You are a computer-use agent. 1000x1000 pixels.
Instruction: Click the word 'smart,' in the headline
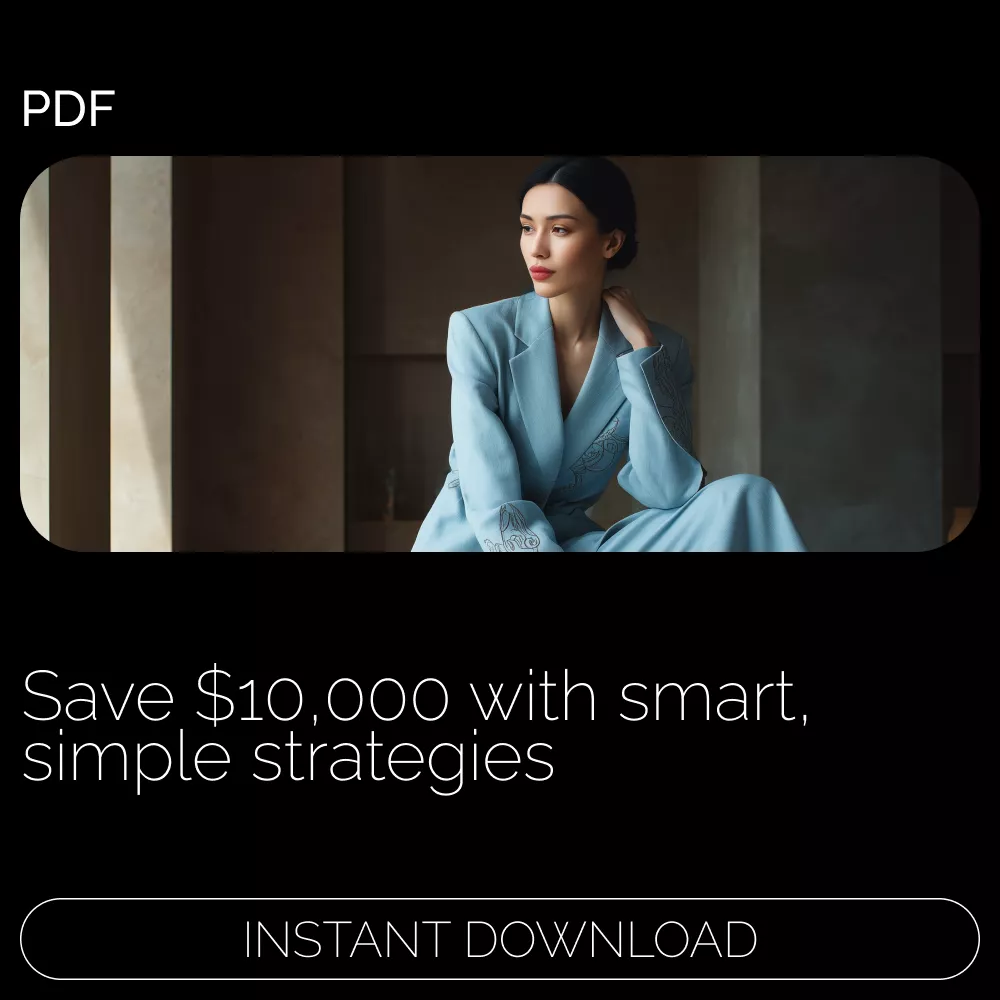714,697
